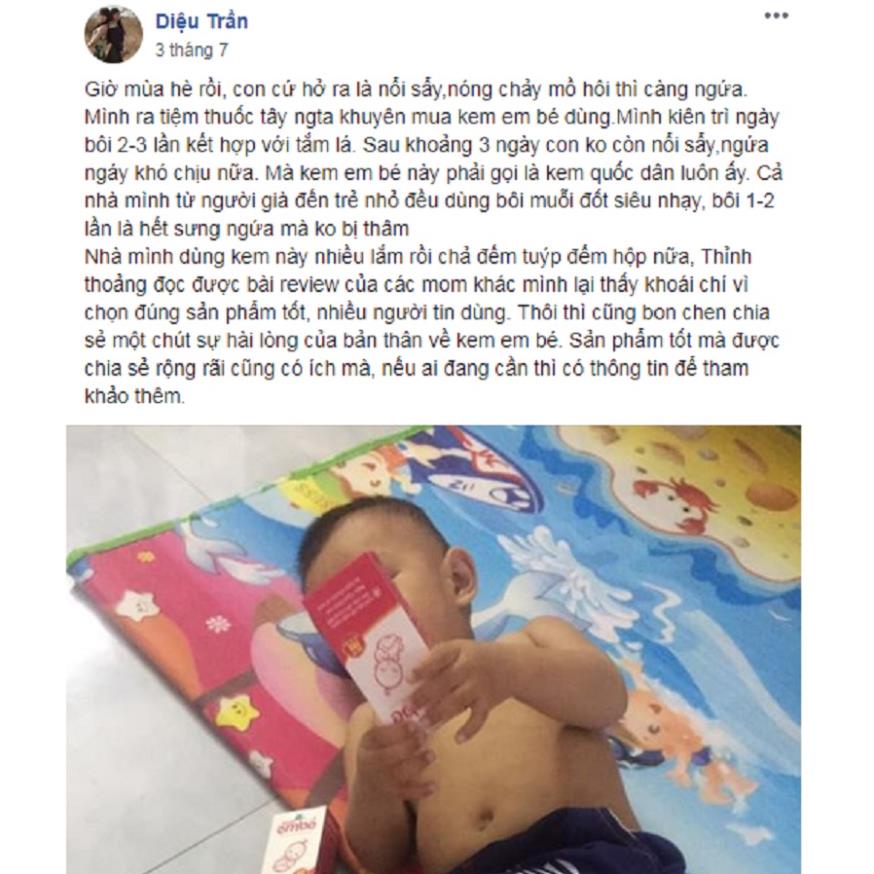874x874 pixels.
Task: Click Diệu Trần's profile avatar picture
Action: click(x=114, y=35)
